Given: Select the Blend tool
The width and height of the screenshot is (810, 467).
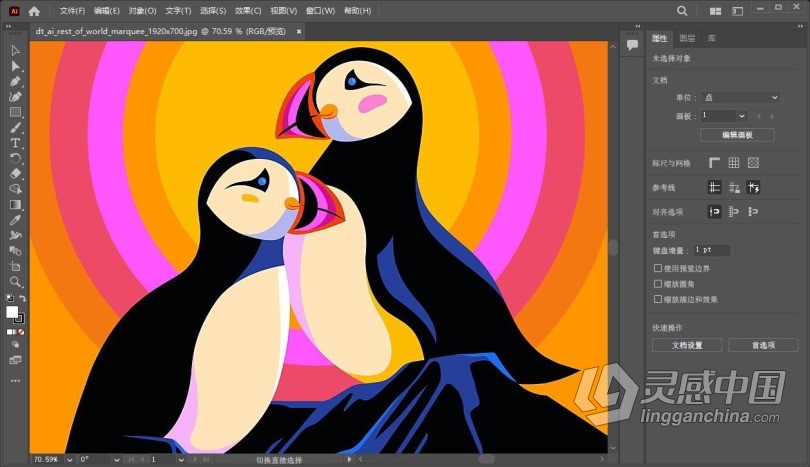Looking at the screenshot, I should point(15,251).
